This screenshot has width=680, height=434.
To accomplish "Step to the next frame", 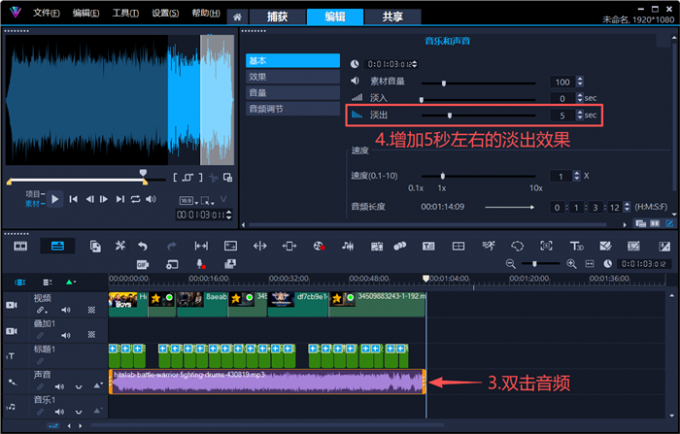I will (104, 199).
